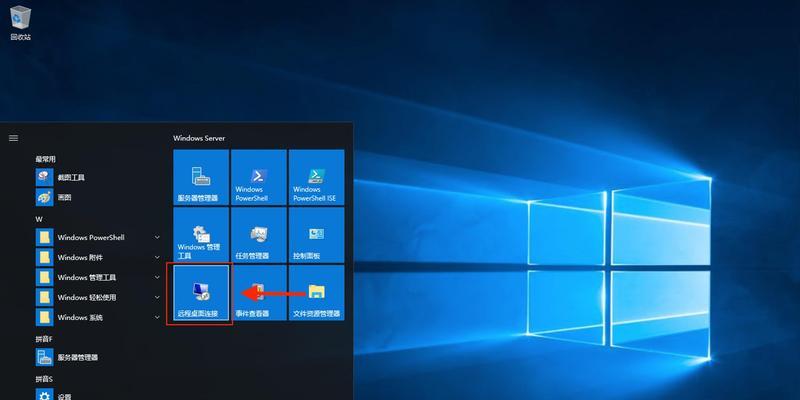Expand chevron beside Windows 管理工具 folder
This screenshot has height=400, width=800.
[x=157, y=277]
